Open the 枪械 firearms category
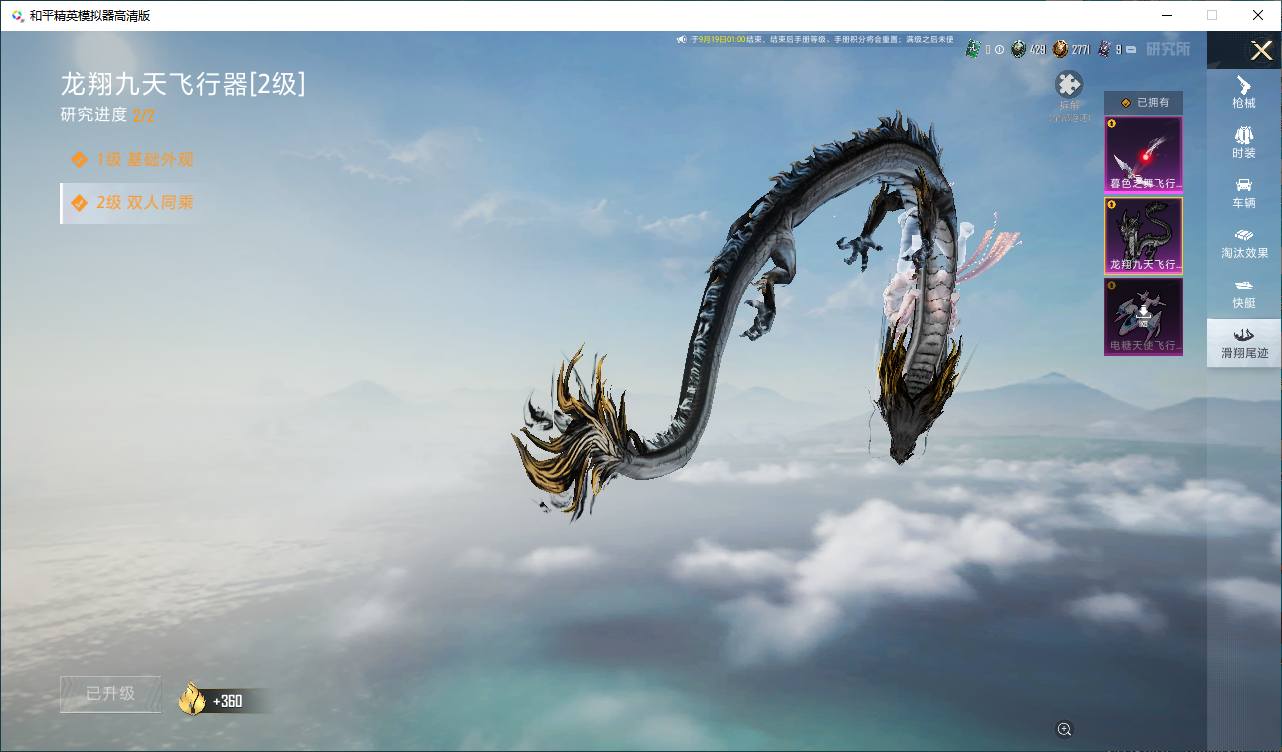The width and height of the screenshot is (1282, 752). click(1244, 92)
